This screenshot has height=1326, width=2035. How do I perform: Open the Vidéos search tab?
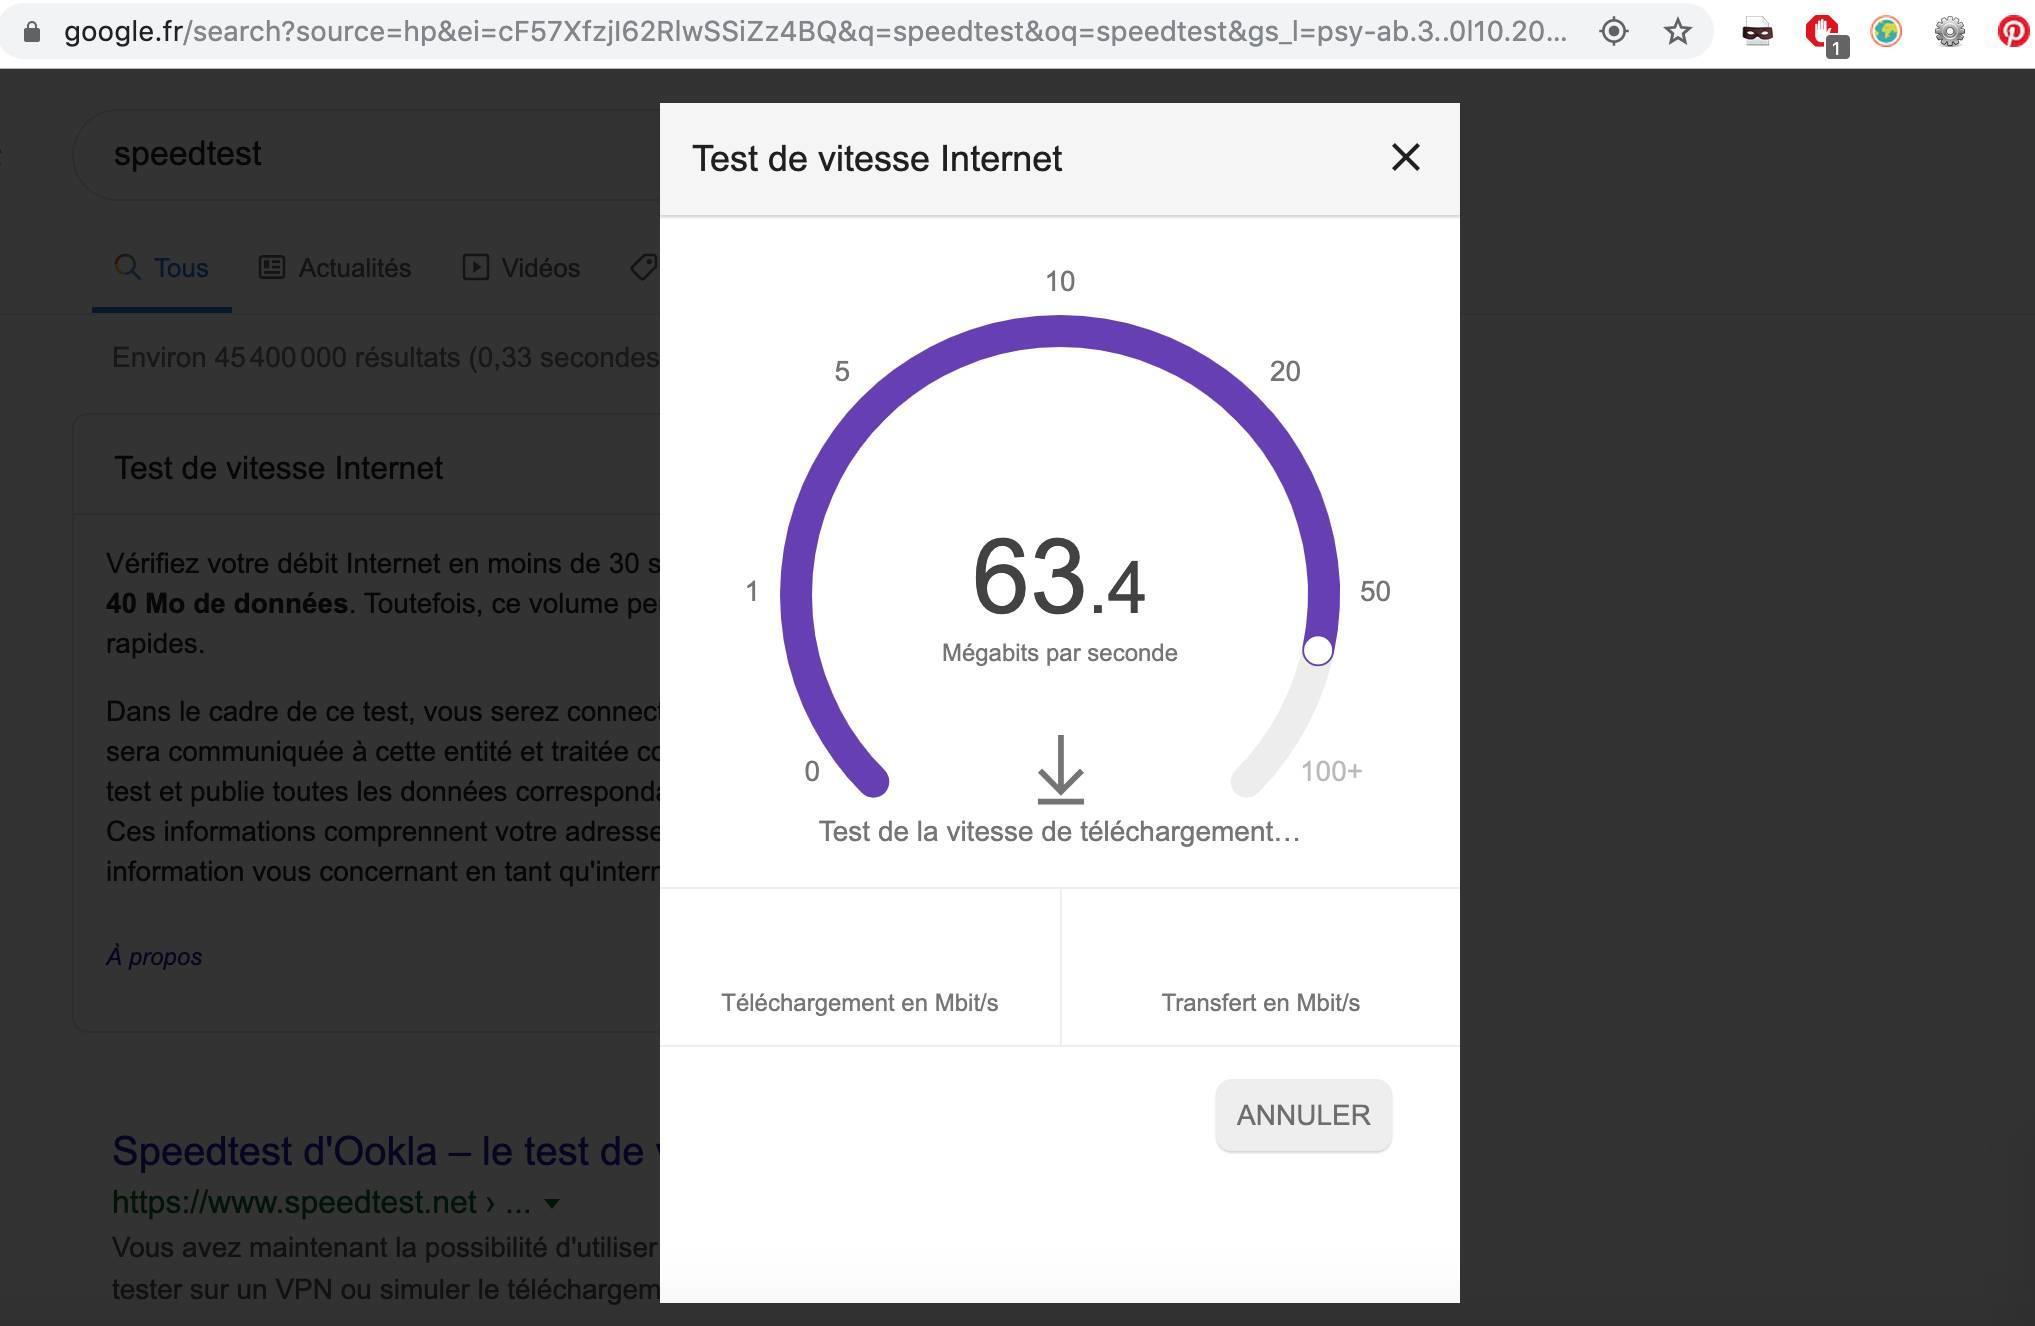(521, 268)
